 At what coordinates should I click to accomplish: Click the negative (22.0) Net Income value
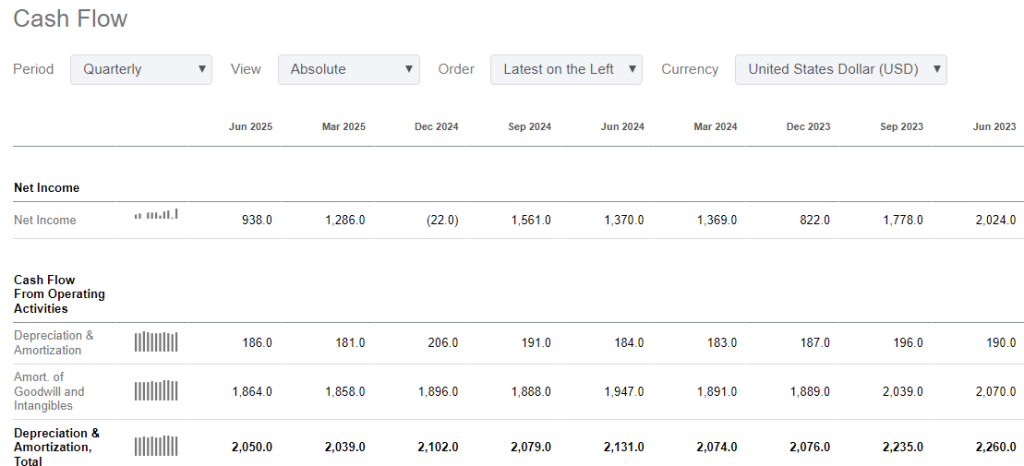[x=439, y=220]
